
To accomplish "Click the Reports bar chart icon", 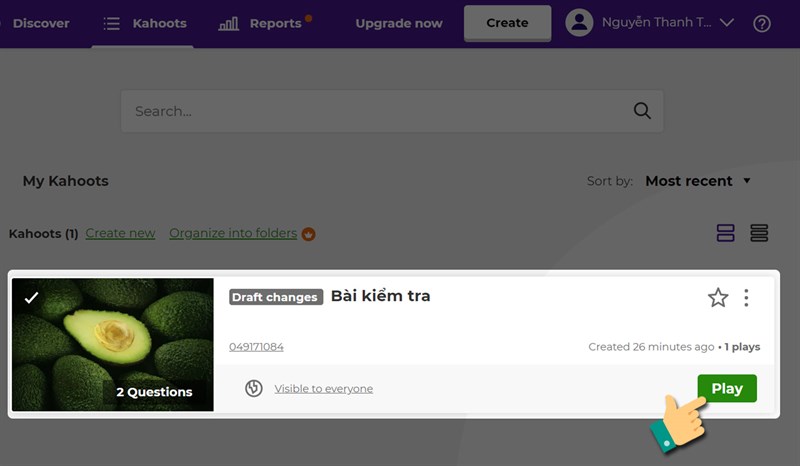I will pyautogui.click(x=229, y=23).
